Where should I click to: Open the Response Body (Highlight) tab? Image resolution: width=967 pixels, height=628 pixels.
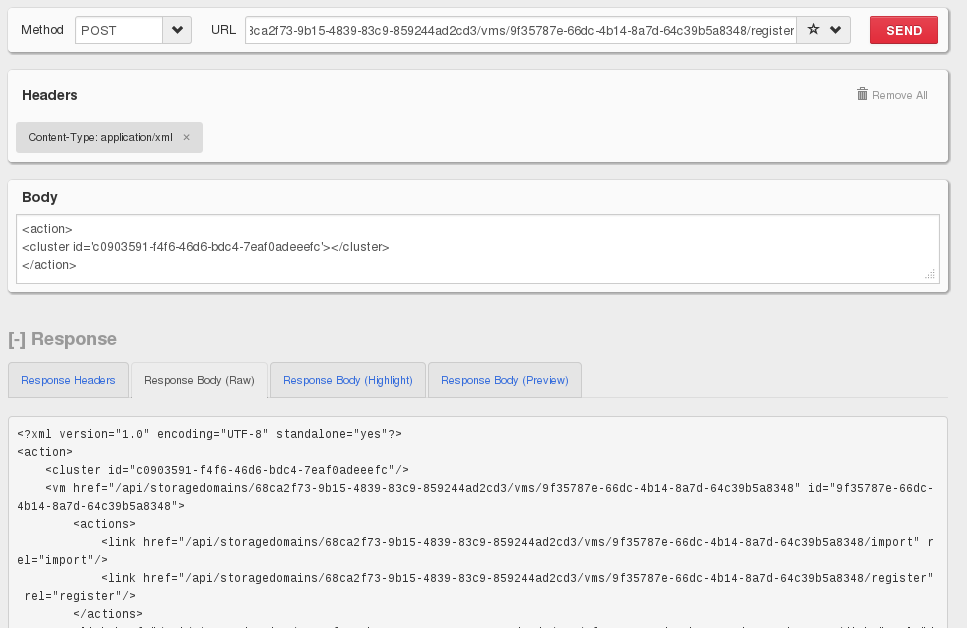pos(347,380)
